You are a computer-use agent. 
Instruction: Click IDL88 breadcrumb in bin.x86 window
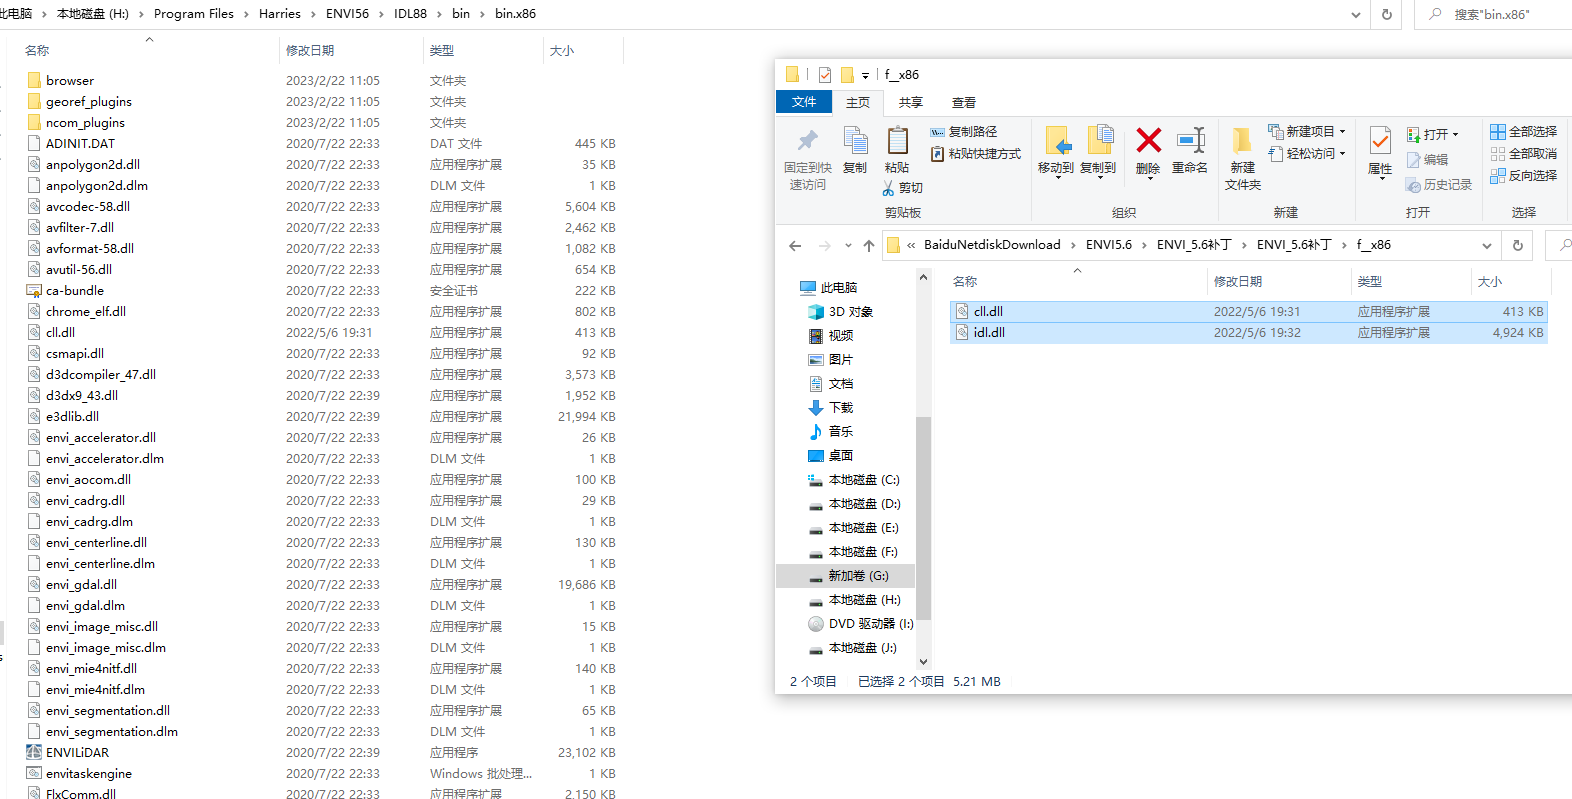pyautogui.click(x=410, y=14)
